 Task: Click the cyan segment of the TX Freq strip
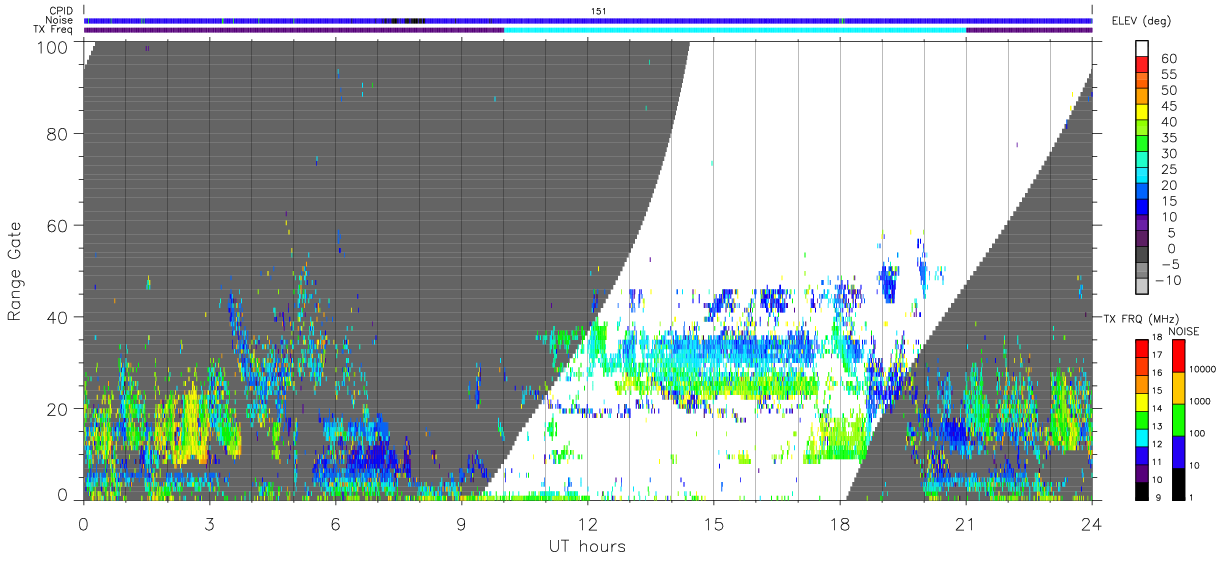735,30
